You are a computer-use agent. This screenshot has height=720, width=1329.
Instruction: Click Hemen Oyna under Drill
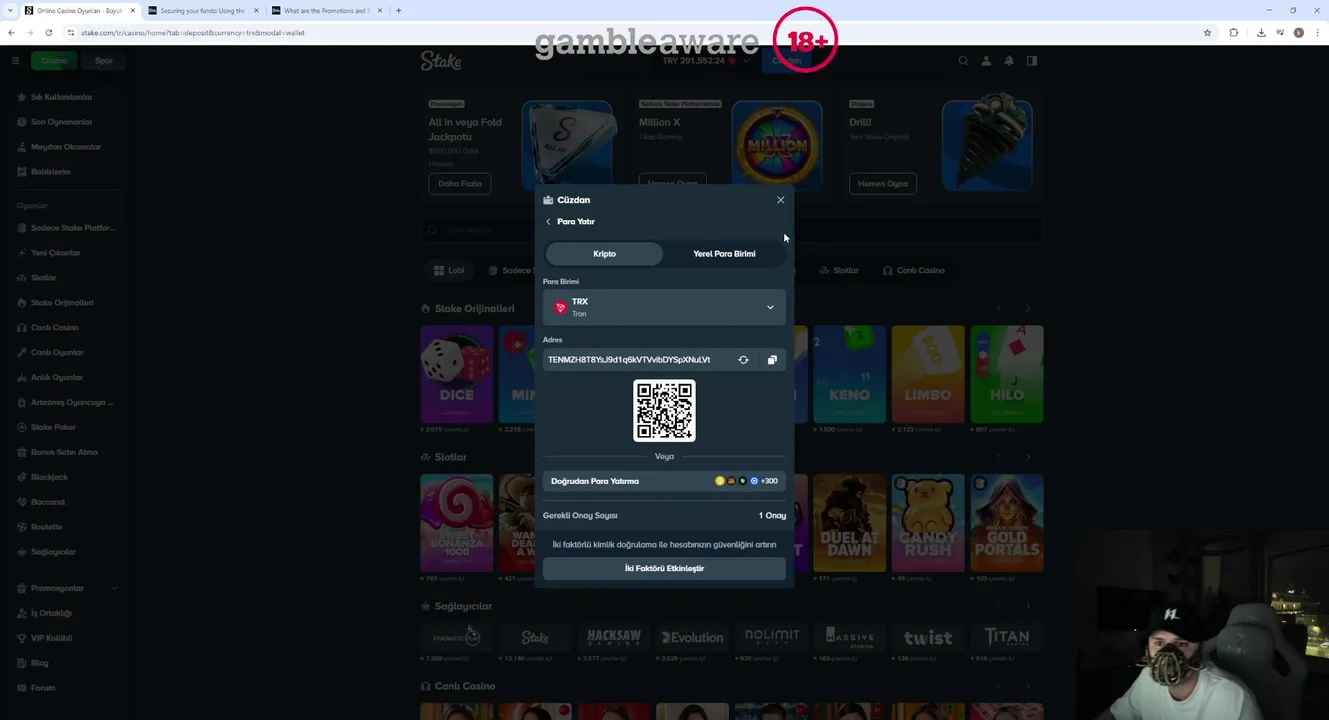(883, 184)
